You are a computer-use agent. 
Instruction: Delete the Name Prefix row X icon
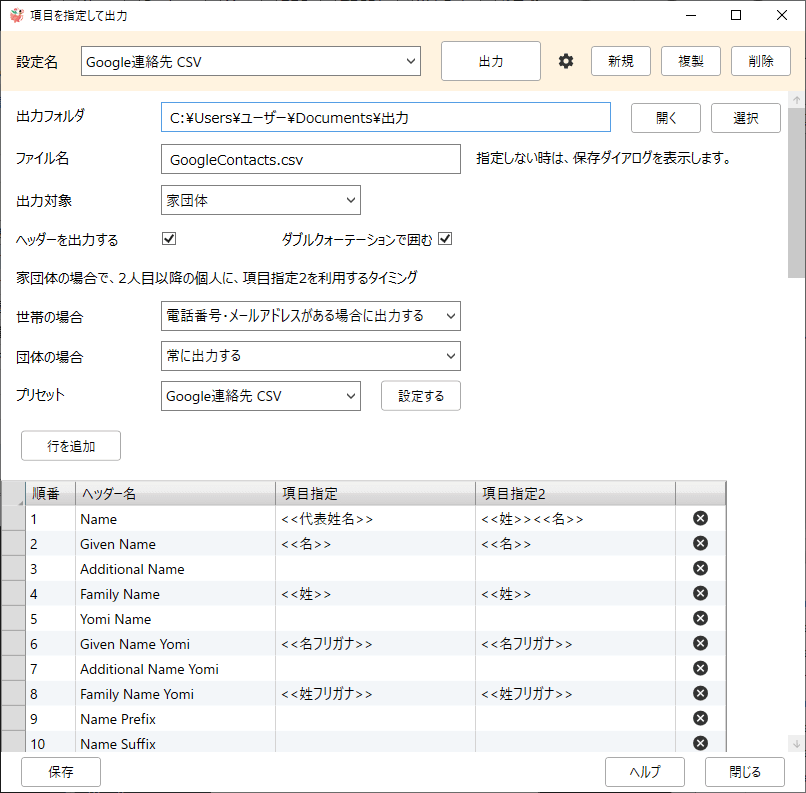pos(700,719)
